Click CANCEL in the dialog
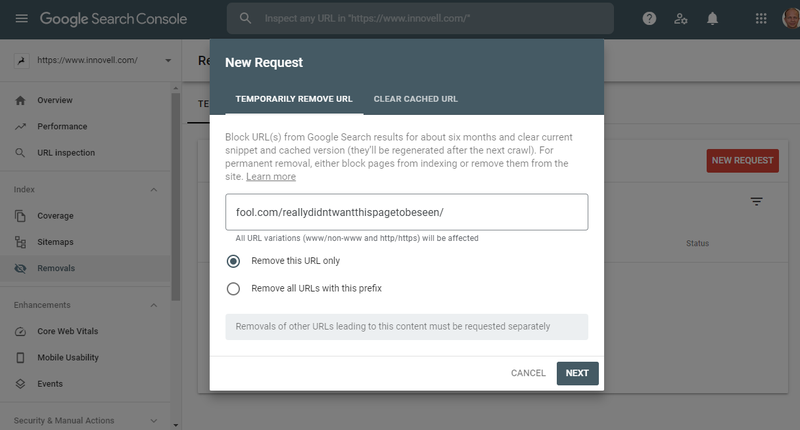800x430 pixels. 528,373
